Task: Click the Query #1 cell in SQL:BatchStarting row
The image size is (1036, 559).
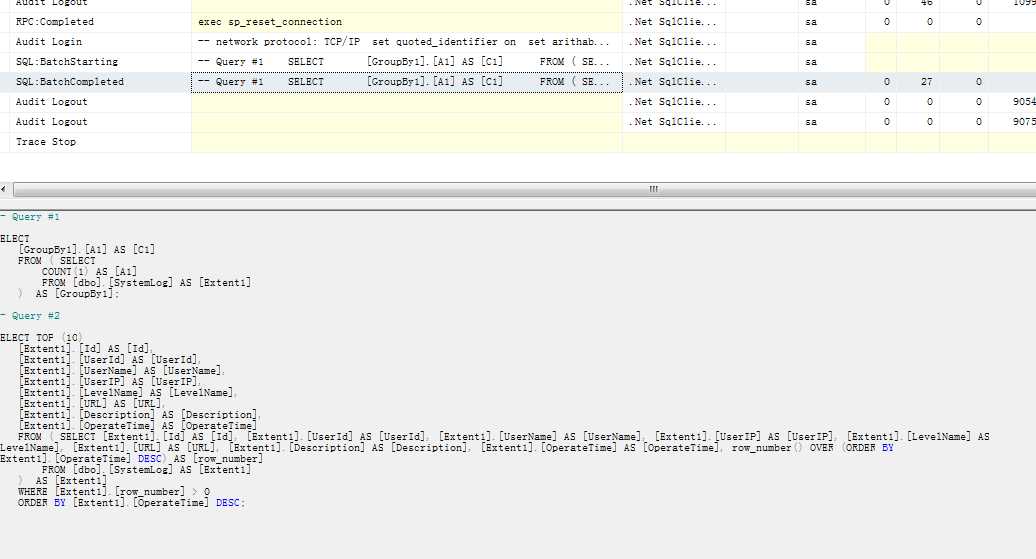Action: point(406,61)
